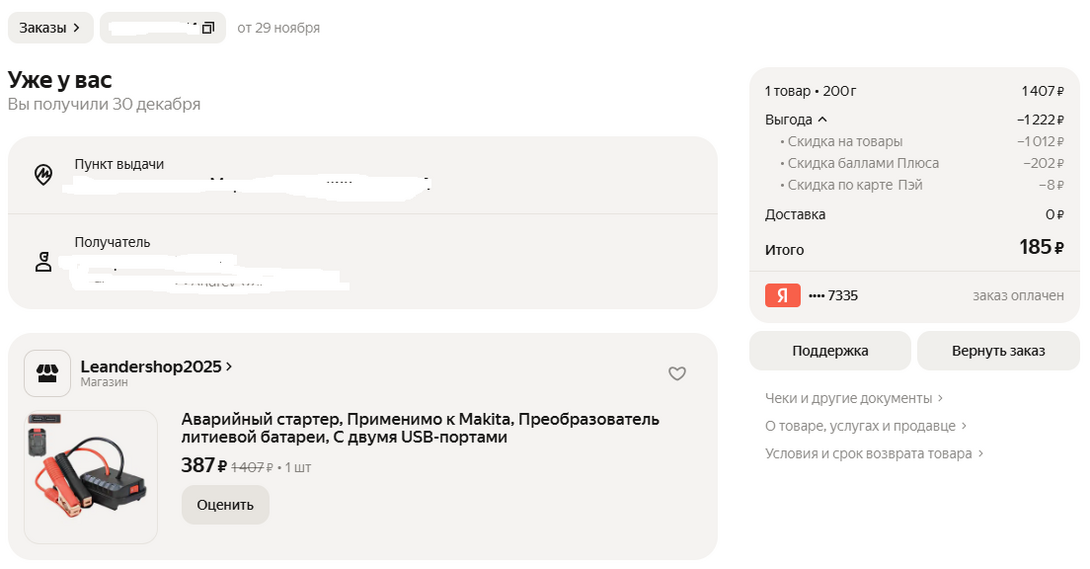1090x569 pixels.
Task: Open the Аварийный стартер product title
Action: [x=420, y=428]
